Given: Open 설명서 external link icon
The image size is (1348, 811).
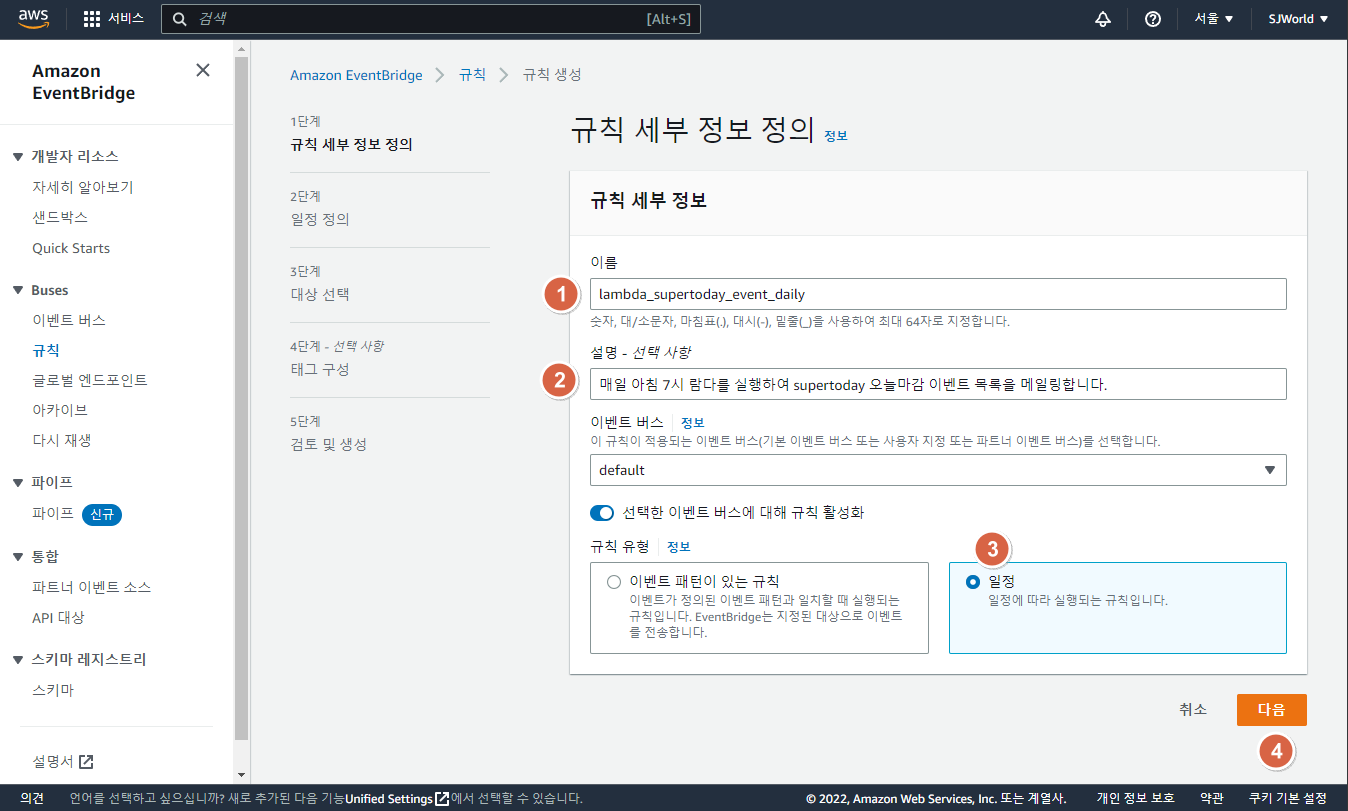Looking at the screenshot, I should pyautogui.click(x=86, y=762).
